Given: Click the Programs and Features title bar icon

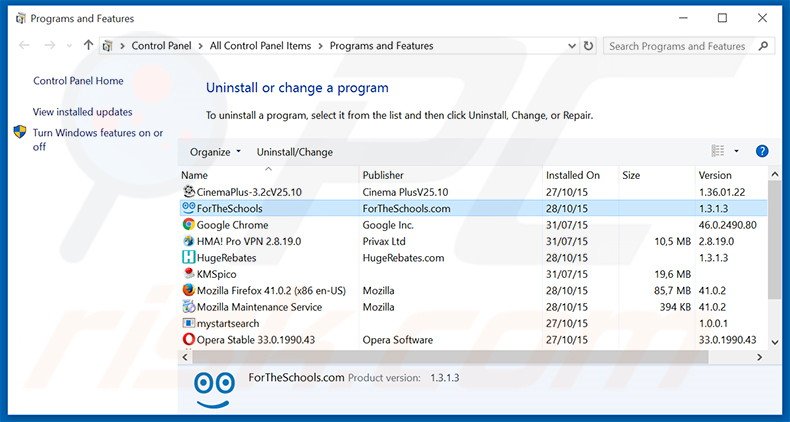Looking at the screenshot, I should tap(21, 19).
